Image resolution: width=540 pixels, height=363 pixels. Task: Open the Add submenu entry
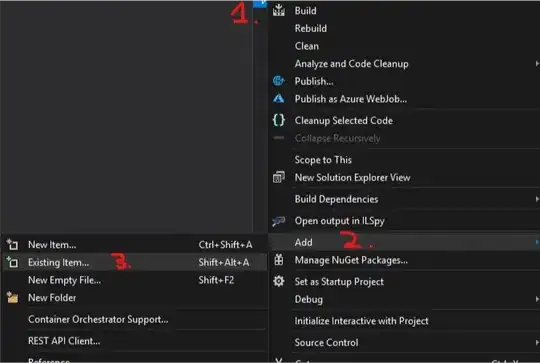click(x=404, y=242)
